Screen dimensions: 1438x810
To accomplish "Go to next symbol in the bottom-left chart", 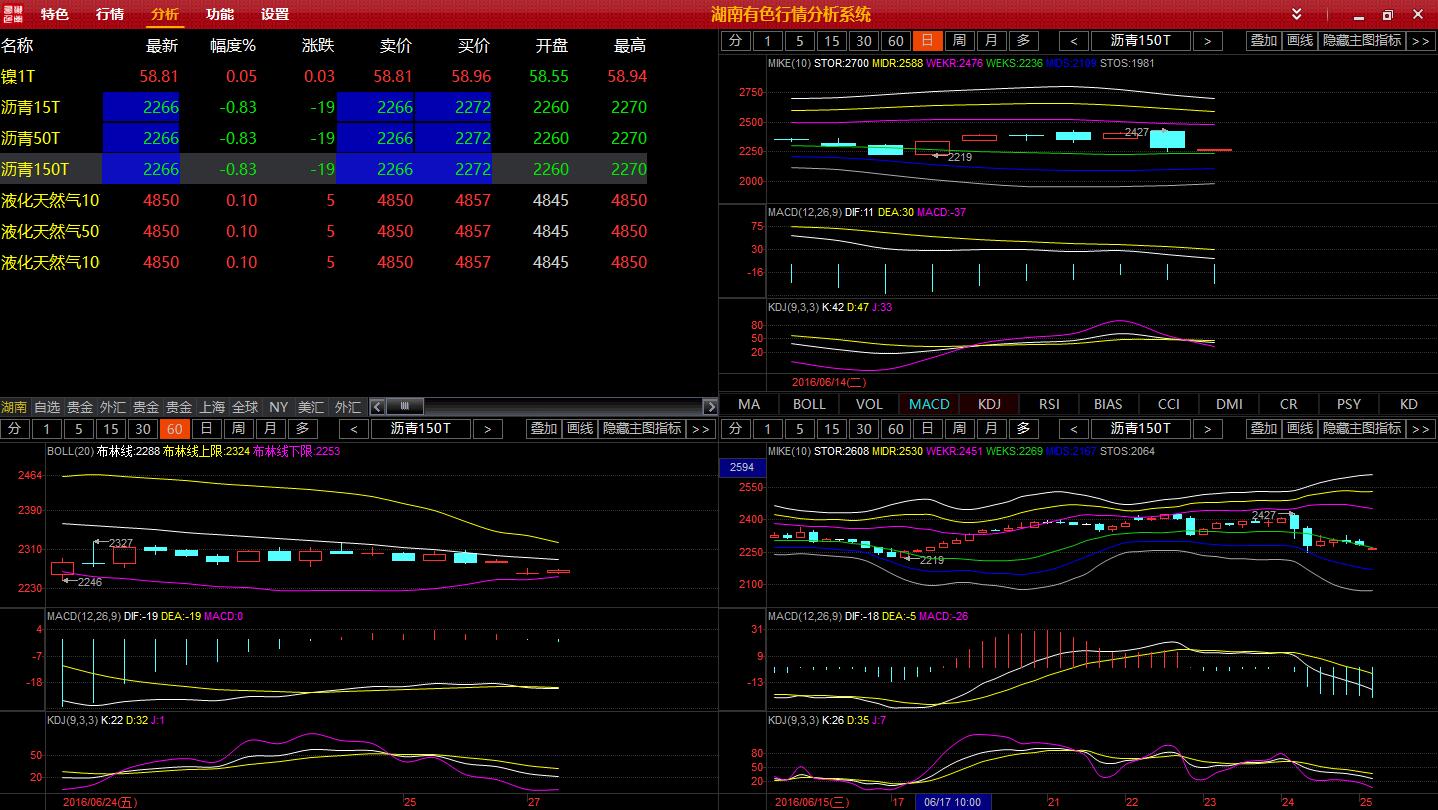I will (x=487, y=429).
